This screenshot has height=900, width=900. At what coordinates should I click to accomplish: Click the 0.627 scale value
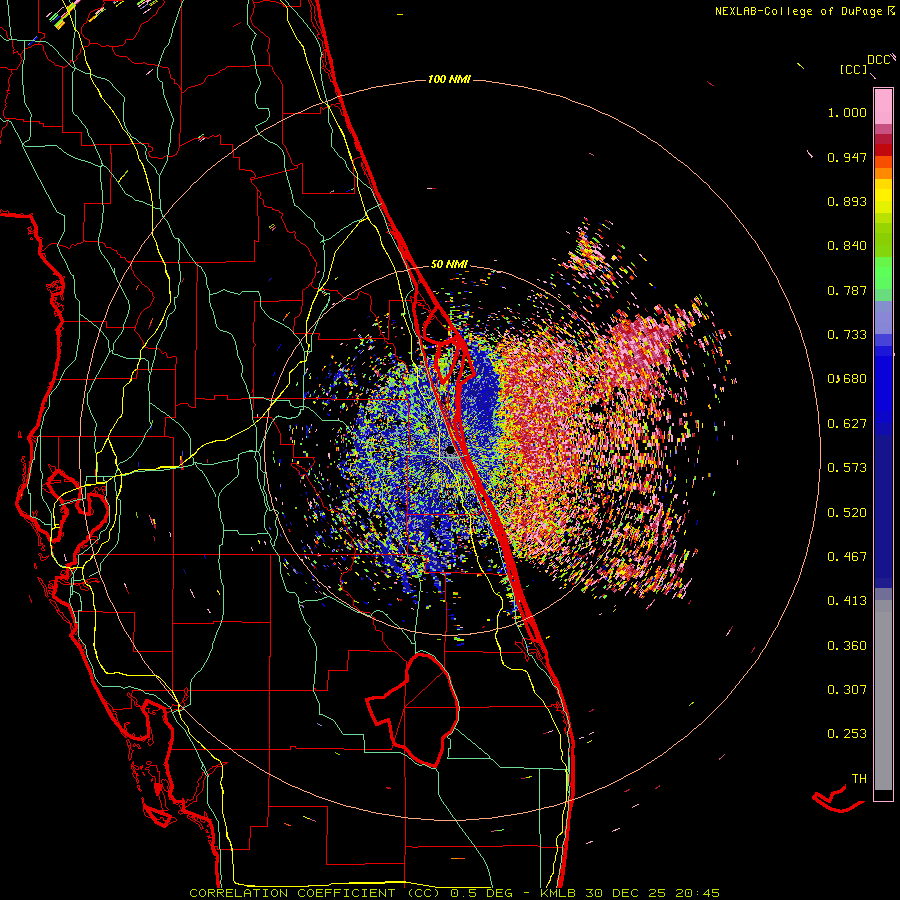tap(847, 424)
